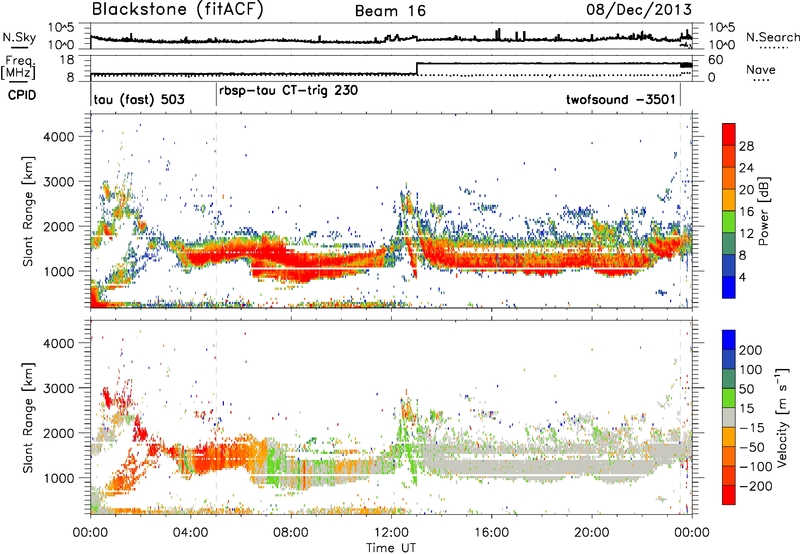
Task: Click the red bottom segment of Velocity colorbar
Action: click(x=729, y=495)
